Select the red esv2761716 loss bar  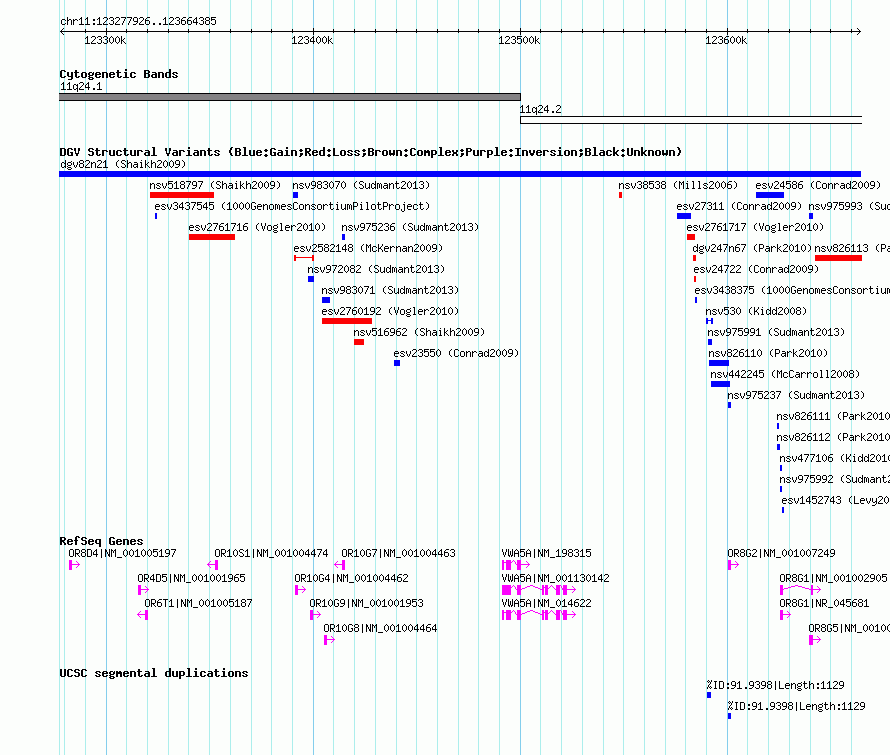(212, 237)
